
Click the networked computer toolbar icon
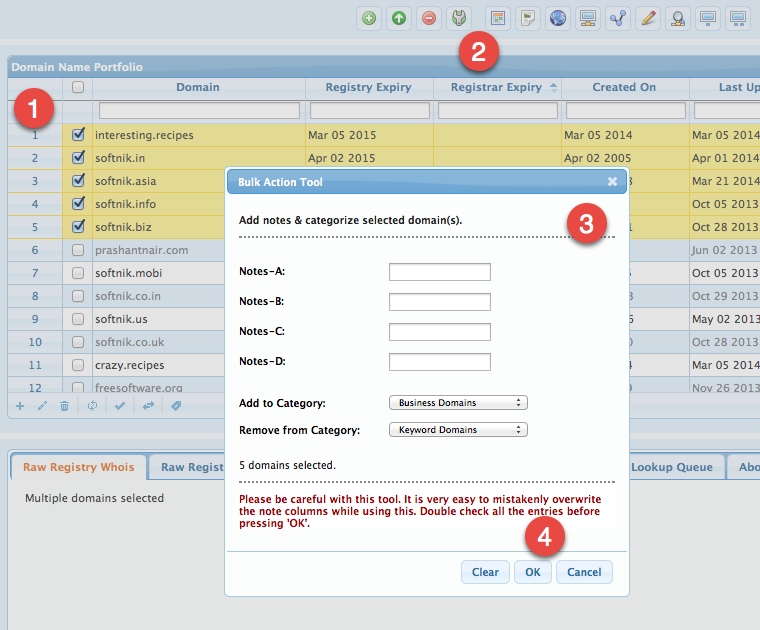tap(588, 18)
